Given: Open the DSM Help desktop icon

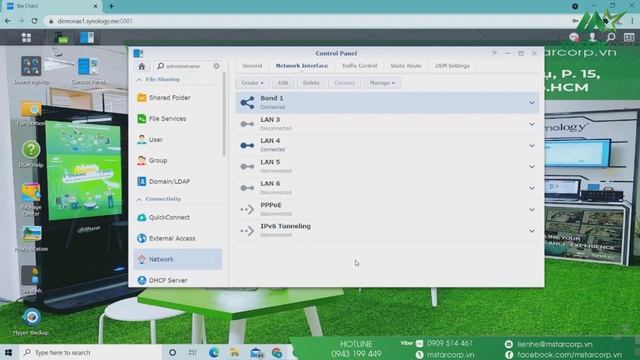Looking at the screenshot, I should point(31,150).
